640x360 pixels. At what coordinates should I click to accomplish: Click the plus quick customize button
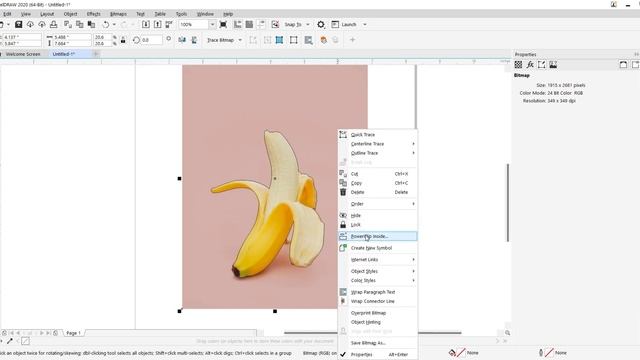click(352, 40)
